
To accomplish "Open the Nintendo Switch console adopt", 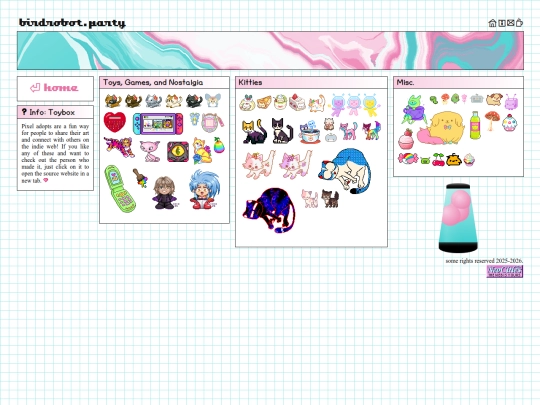I will pos(158,123).
